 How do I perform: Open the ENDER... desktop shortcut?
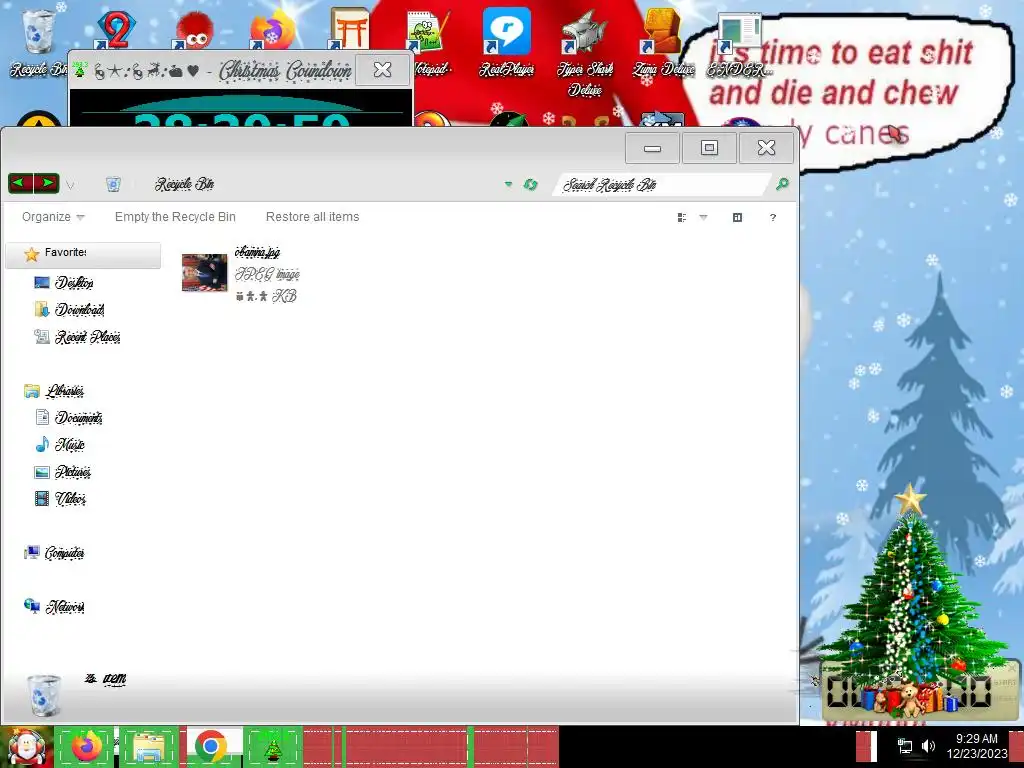pos(740,40)
